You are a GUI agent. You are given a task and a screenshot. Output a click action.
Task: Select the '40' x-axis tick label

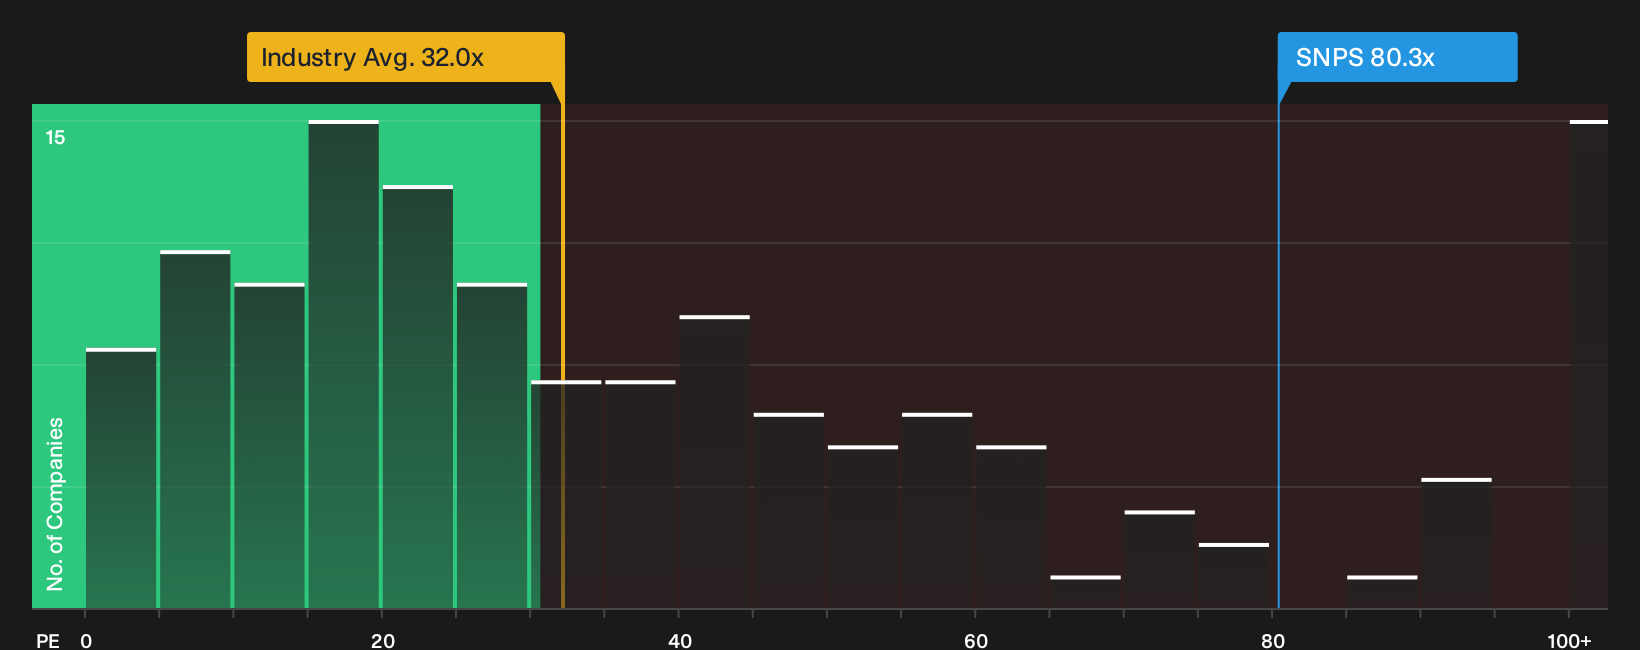pyautogui.click(x=680, y=641)
